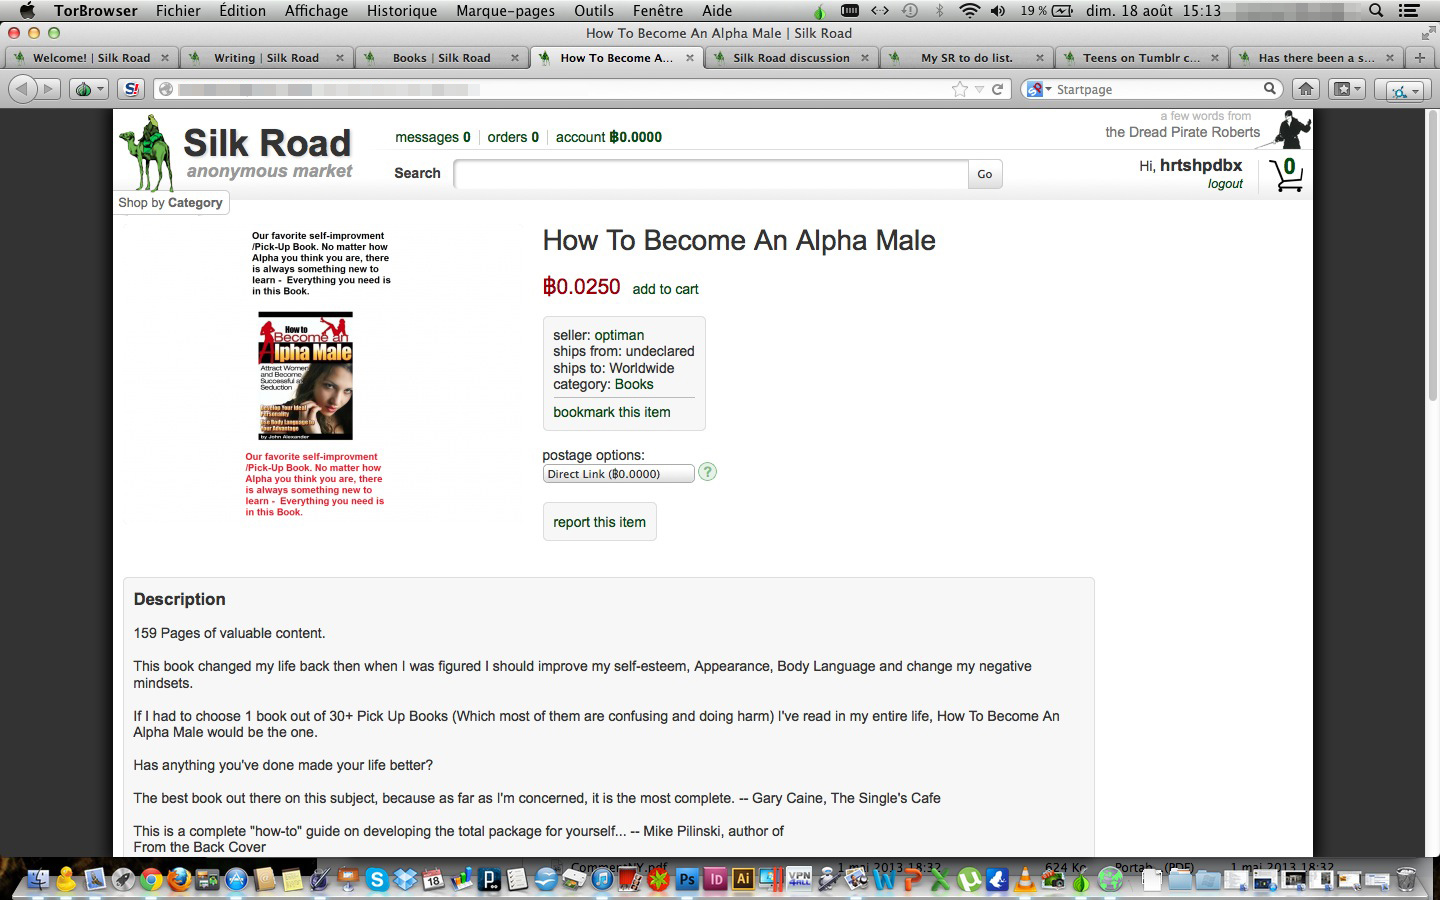Open the Mac App Store Dock icon
The height and width of the screenshot is (900, 1440).
[236, 879]
